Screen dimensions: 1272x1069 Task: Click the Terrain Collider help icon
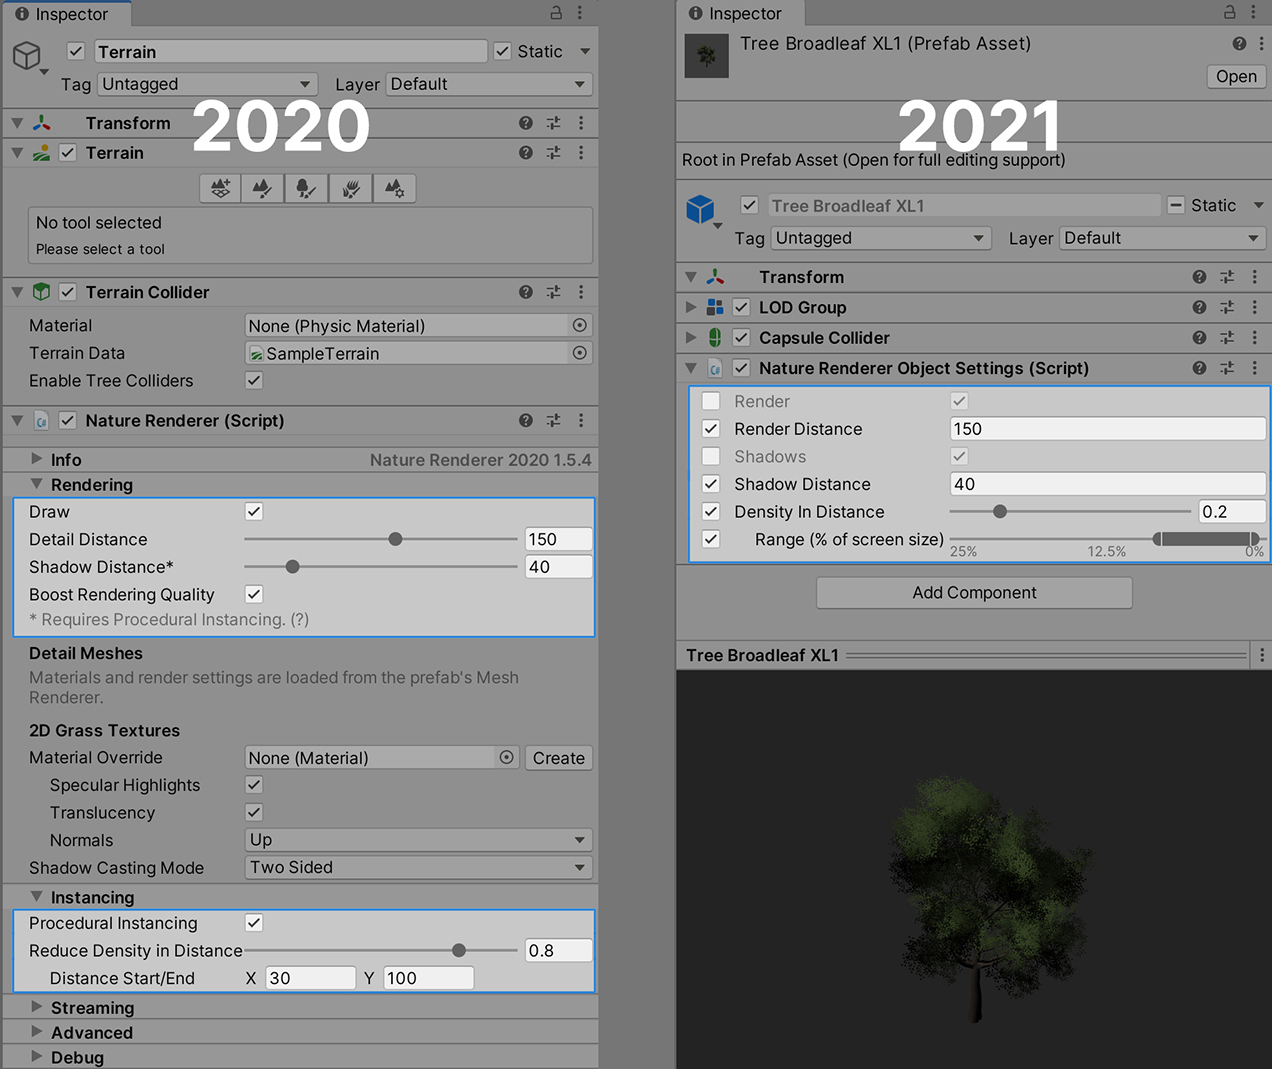click(526, 292)
